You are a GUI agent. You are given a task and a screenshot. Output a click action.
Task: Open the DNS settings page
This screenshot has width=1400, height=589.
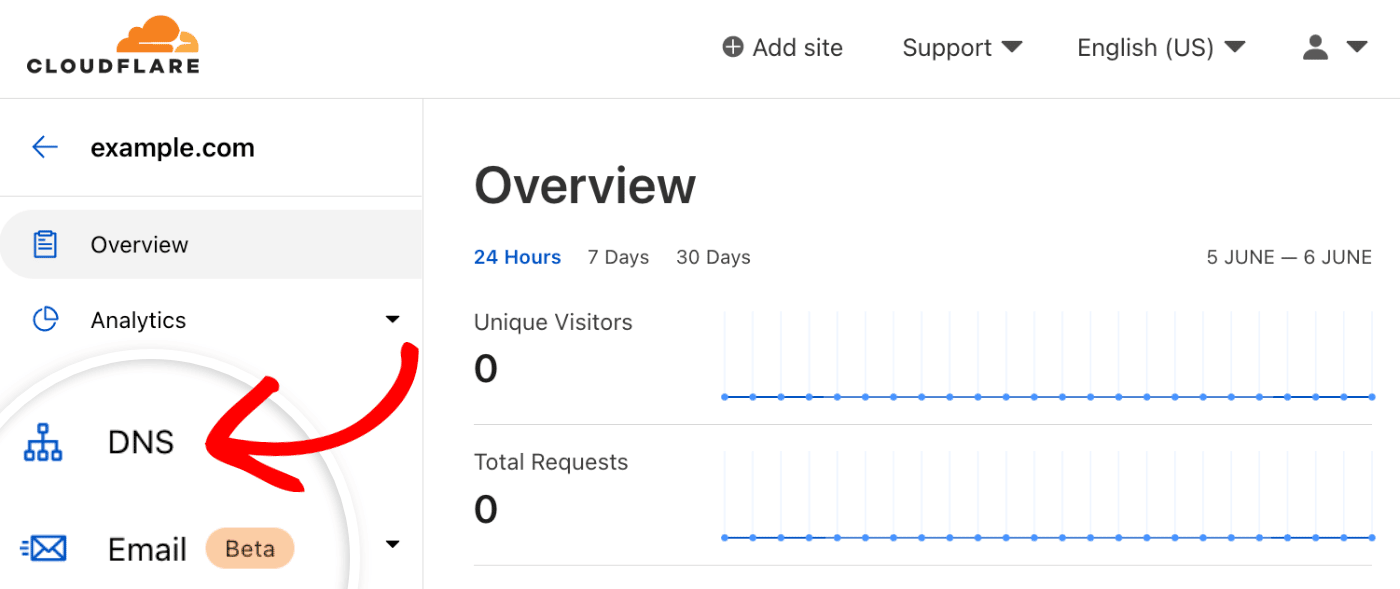point(141,442)
